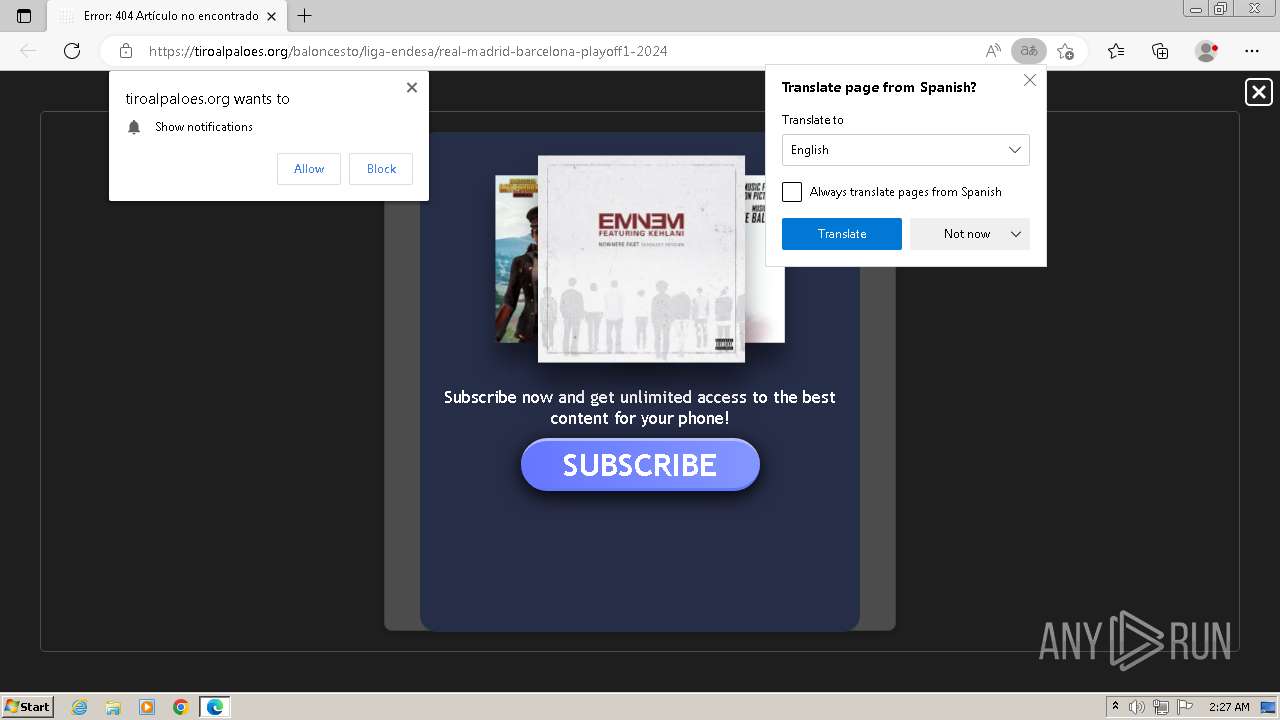1280x720 pixels.
Task: View site info via the lock icon
Action: [x=126, y=51]
